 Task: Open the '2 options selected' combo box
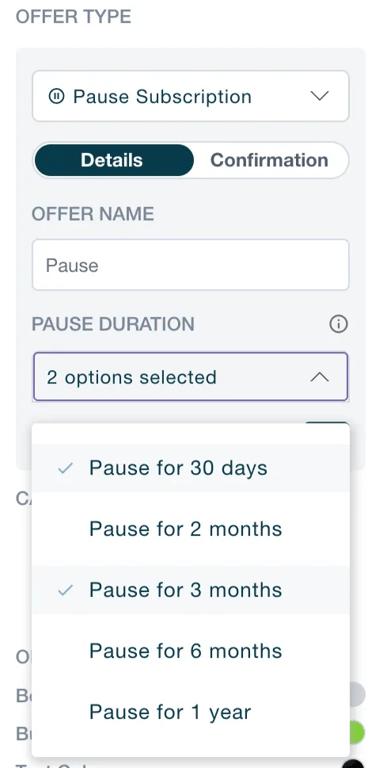[191, 377]
